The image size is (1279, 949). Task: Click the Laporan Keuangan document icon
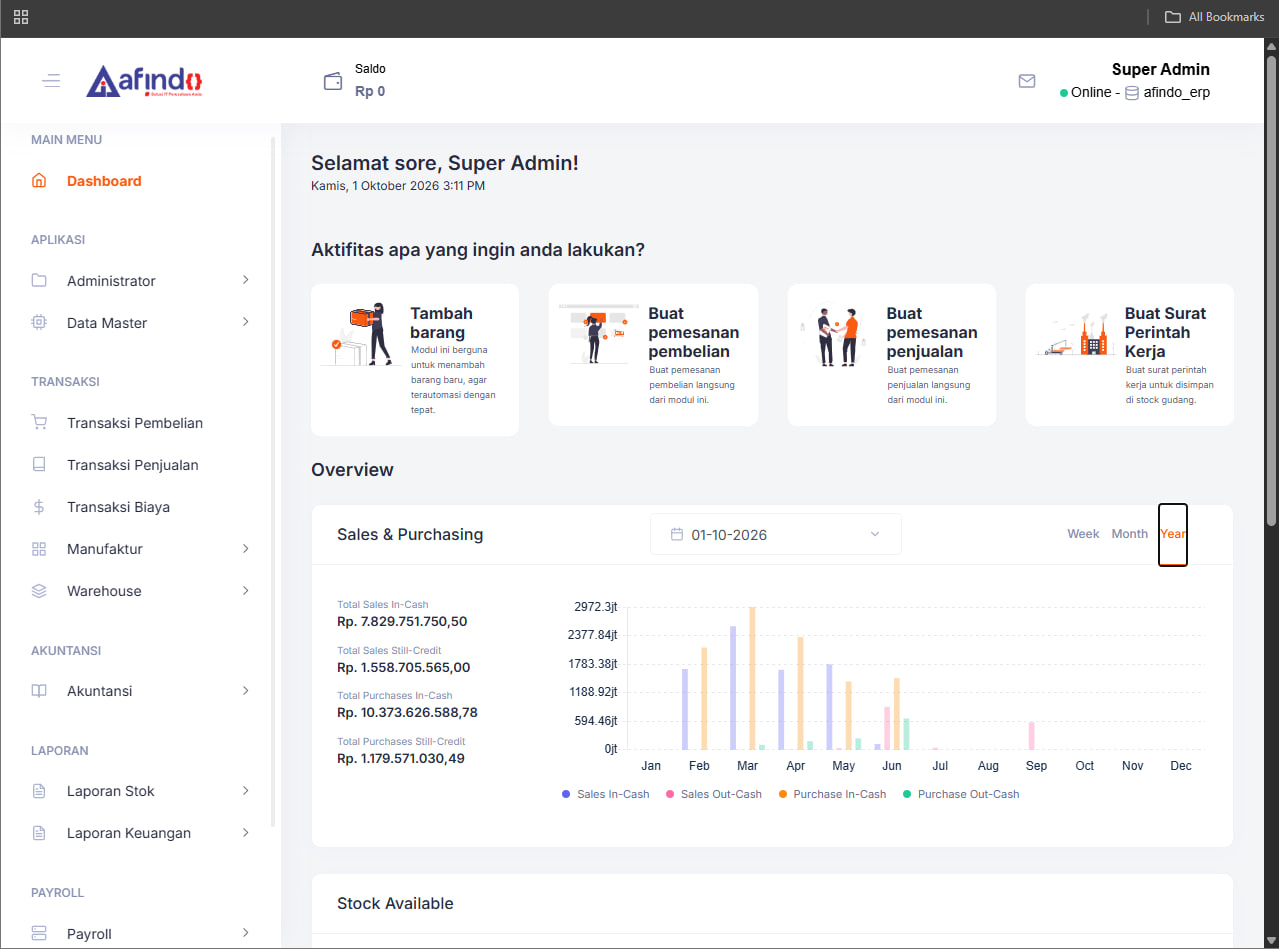coord(39,833)
